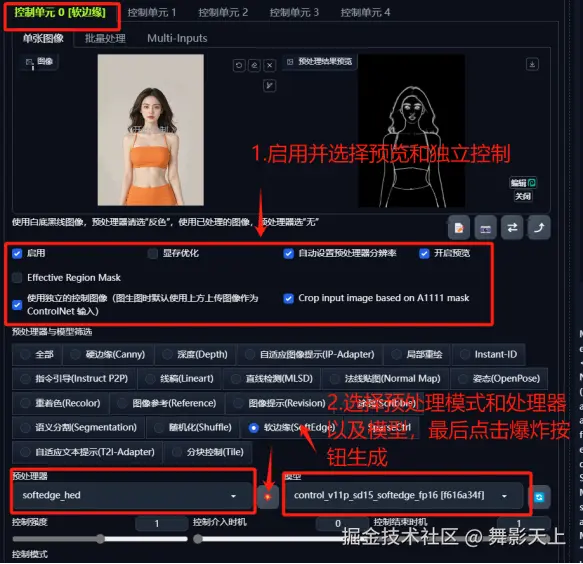This screenshot has height=564, width=583.
Task: Run preprocessor with the explosion button
Action: point(268,497)
